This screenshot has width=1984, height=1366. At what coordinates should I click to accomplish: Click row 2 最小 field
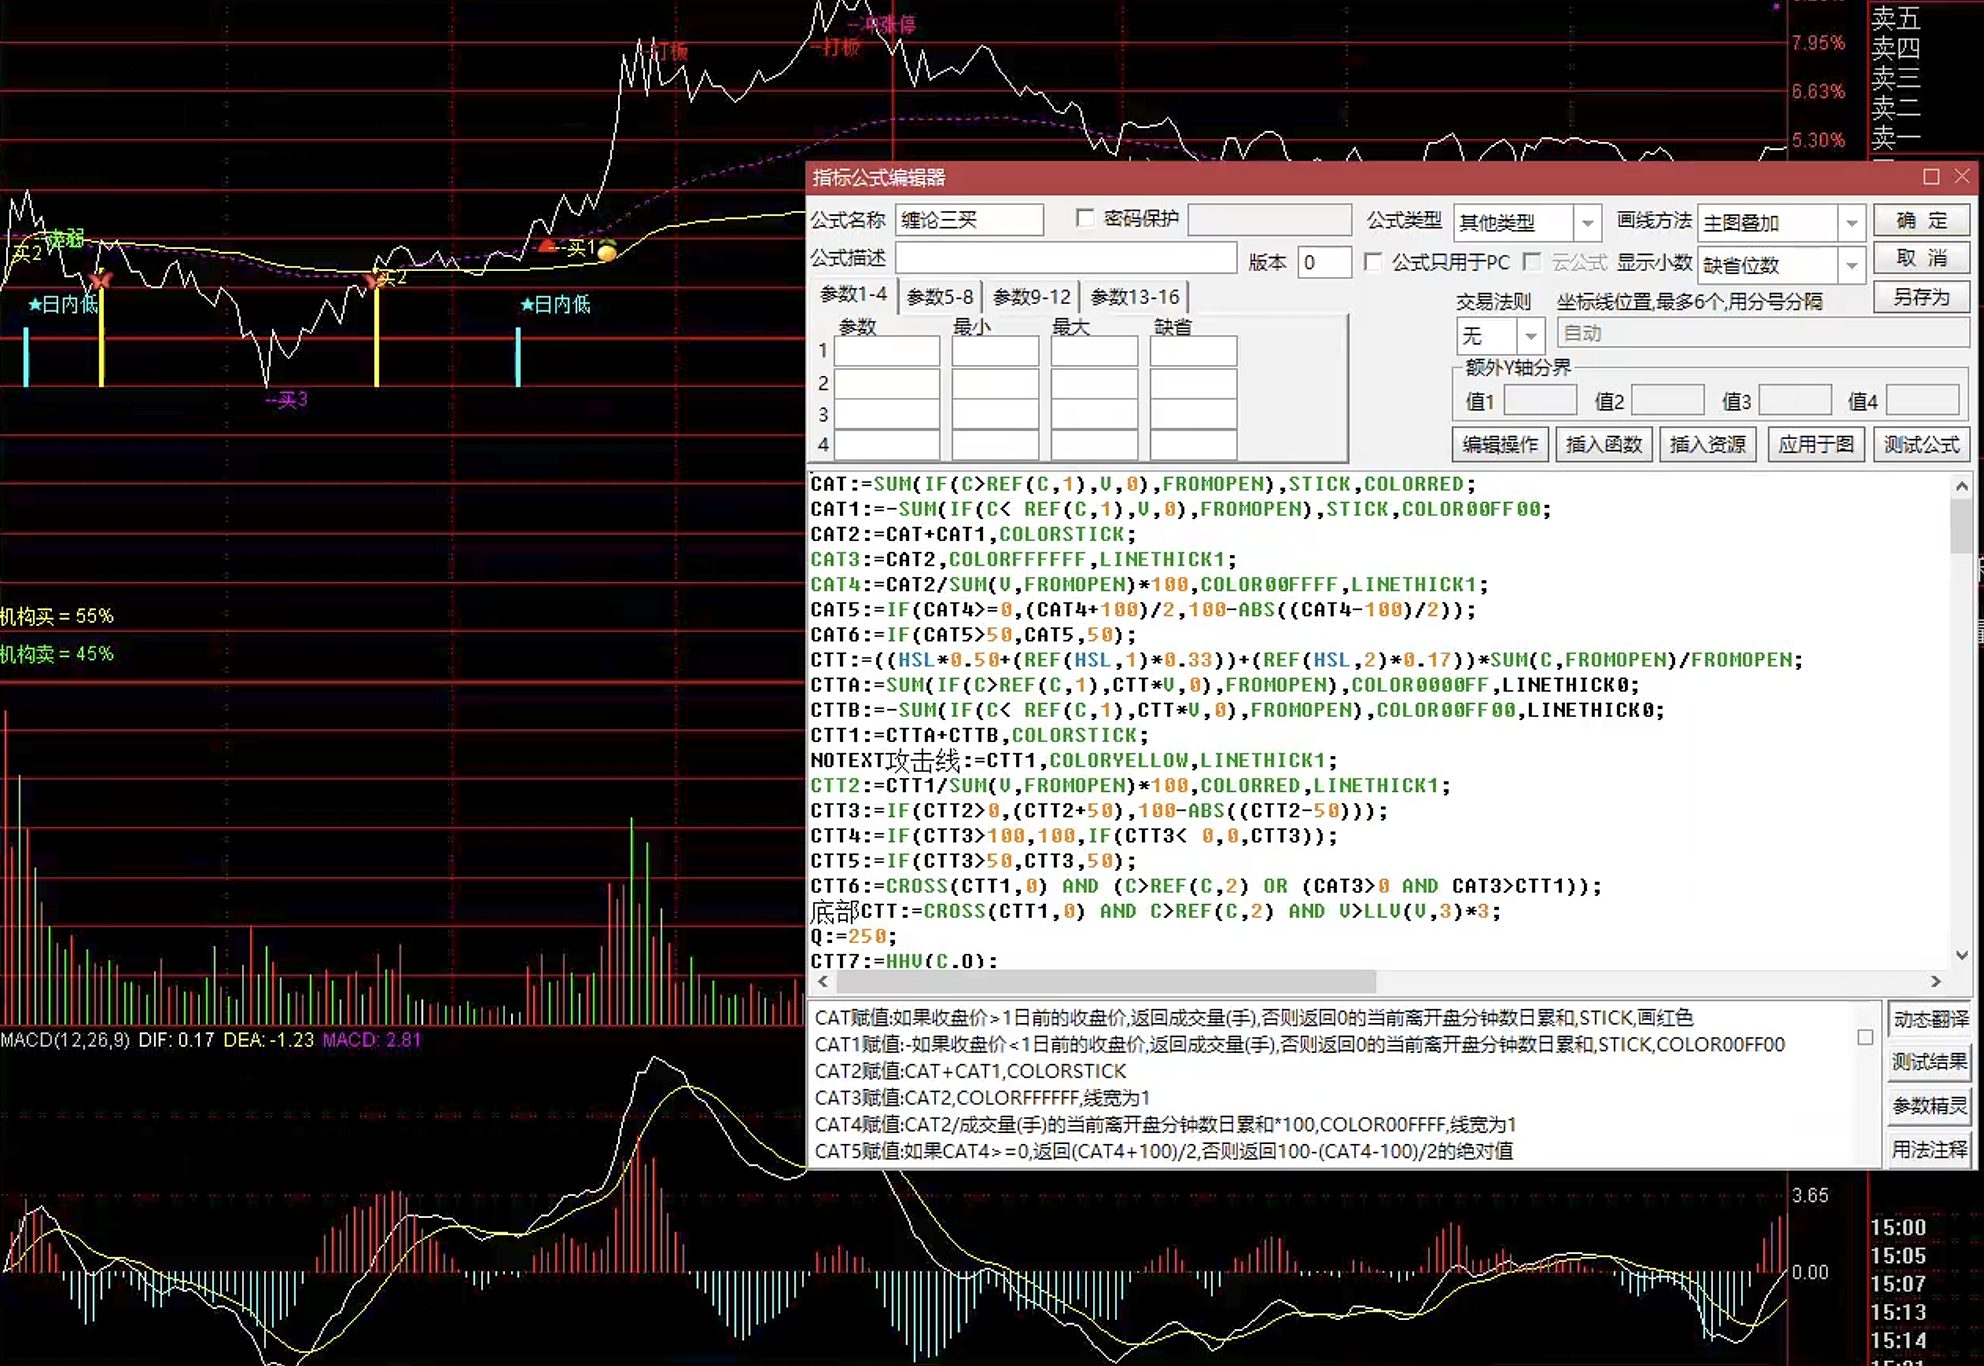pos(995,382)
